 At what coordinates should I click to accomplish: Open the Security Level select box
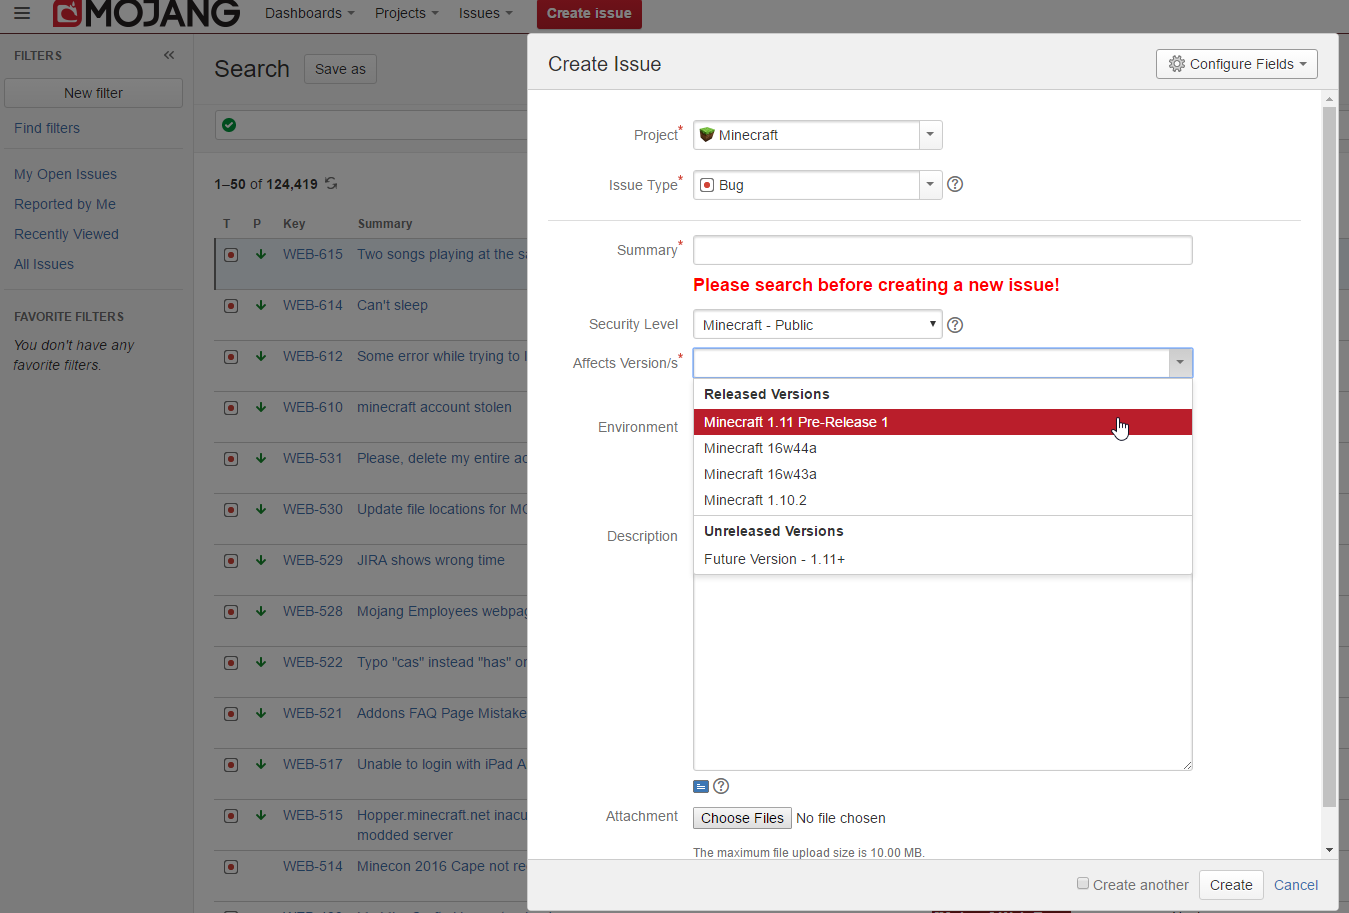(817, 325)
